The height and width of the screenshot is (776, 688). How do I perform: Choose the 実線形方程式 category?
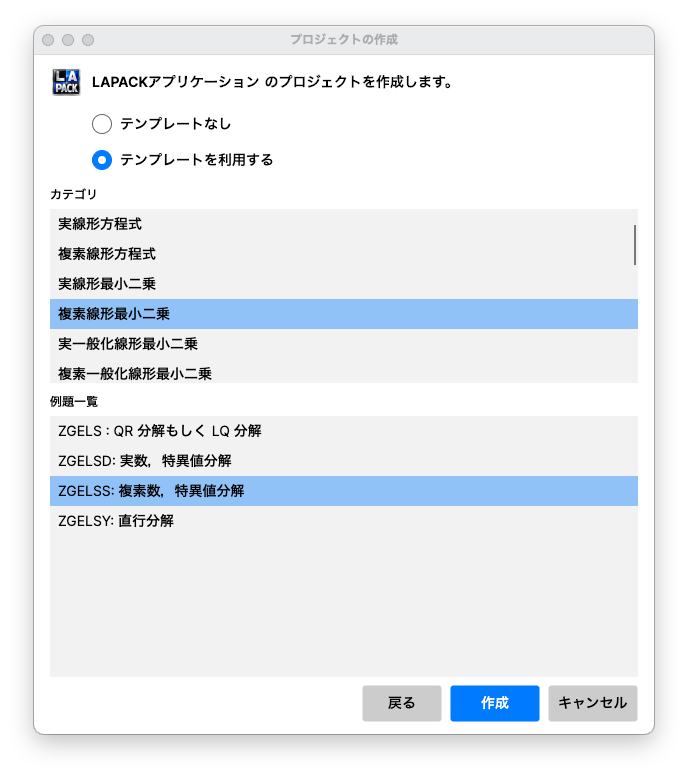click(x=344, y=224)
